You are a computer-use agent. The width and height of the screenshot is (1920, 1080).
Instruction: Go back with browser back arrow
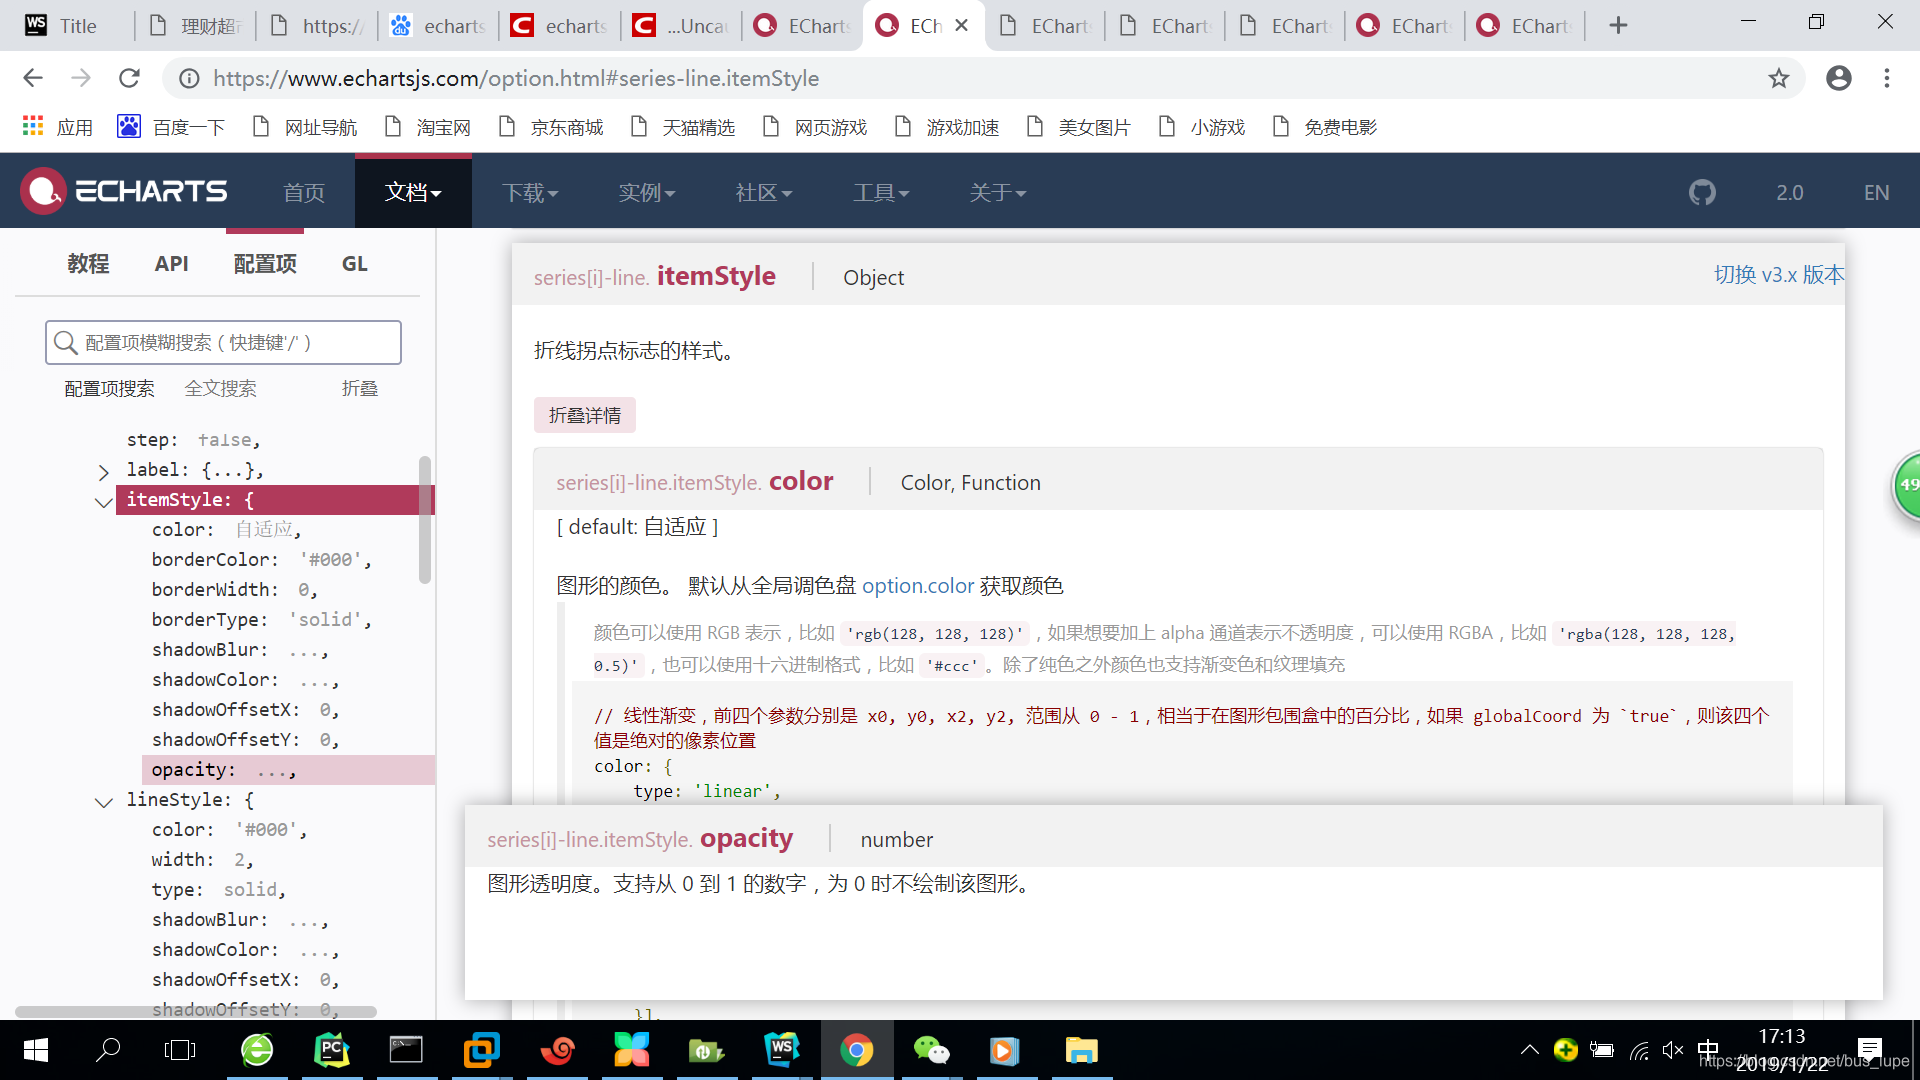click(33, 78)
